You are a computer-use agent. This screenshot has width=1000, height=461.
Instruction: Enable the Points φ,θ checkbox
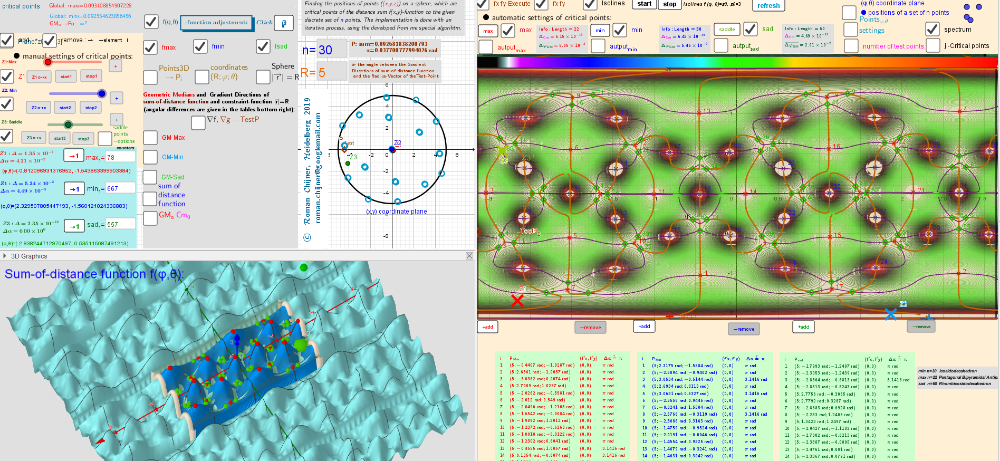849,13
